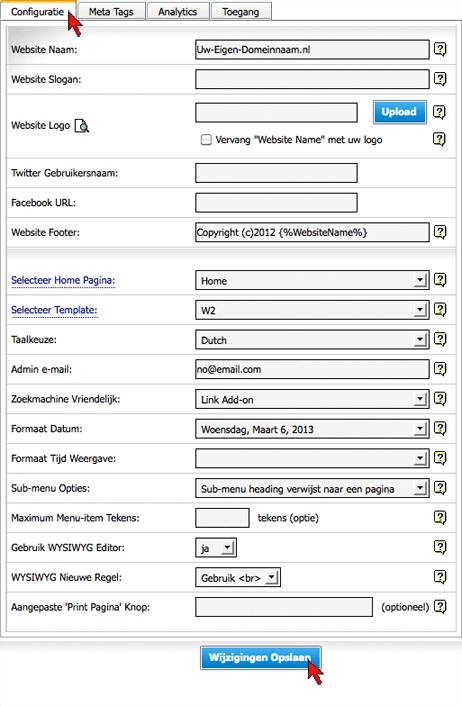Viewport: 462px width, 706px height.
Task: Switch to the Toegang tab
Action: point(241,11)
